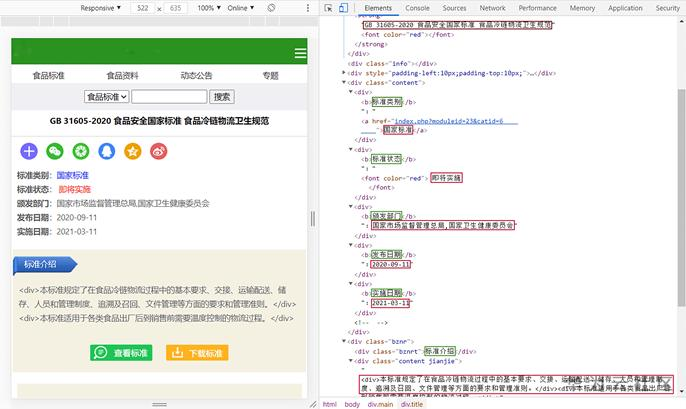The image size is (686, 409).
Task: Collapse the div containing 发布日期
Action: [x=351, y=245]
